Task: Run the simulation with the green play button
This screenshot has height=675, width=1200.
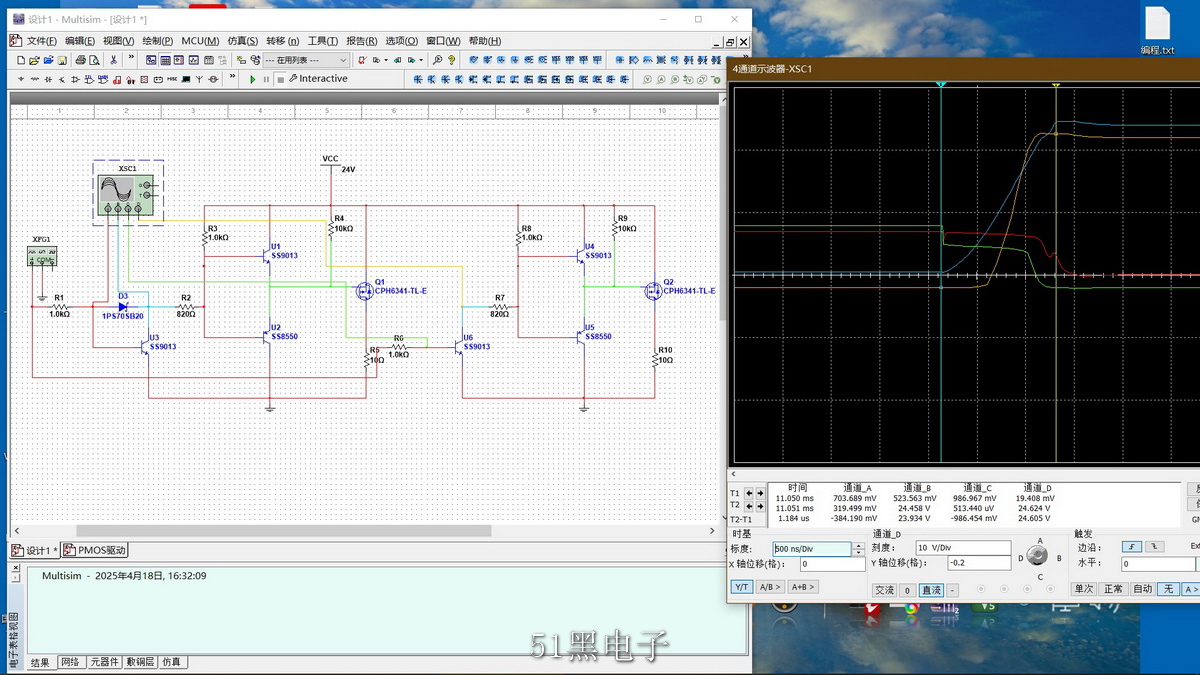Action: point(253,79)
